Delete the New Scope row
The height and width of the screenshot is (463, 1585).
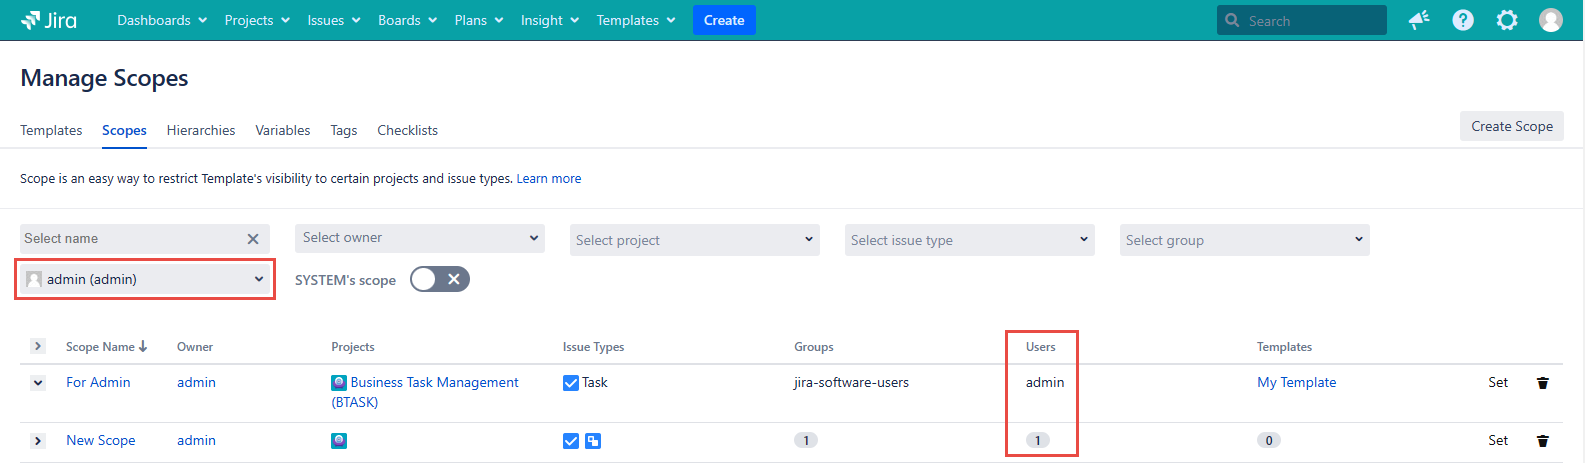pyautogui.click(x=1543, y=441)
